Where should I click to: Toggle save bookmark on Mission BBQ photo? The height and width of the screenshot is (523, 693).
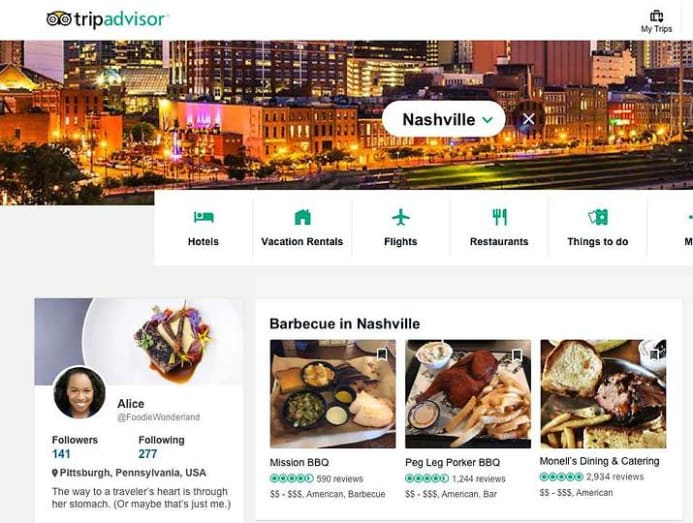pos(382,354)
